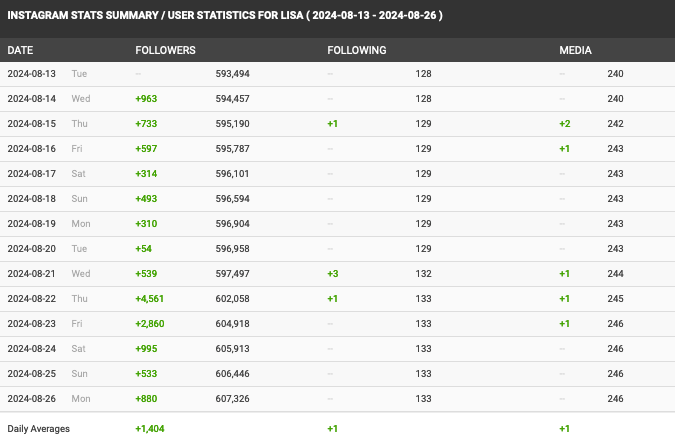Screen dimensions: 675x447
Task: Click follower gain +310
Action: [x=146, y=224]
